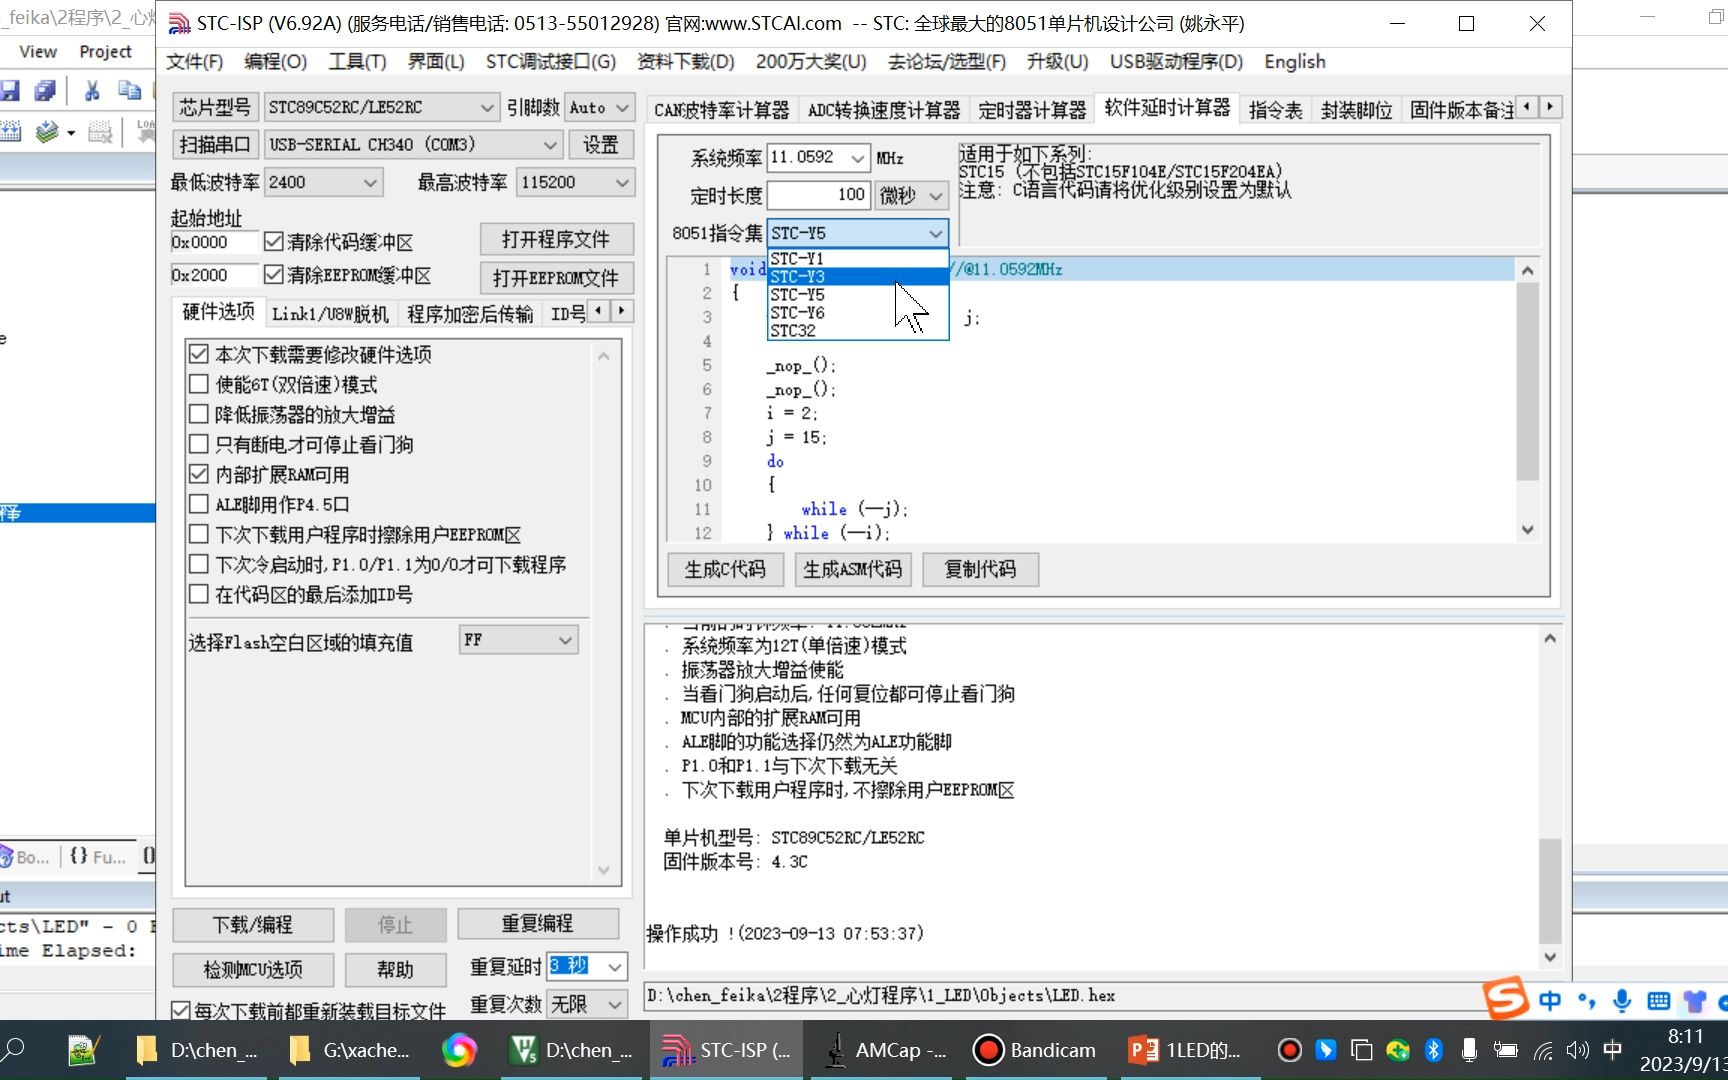Viewport: 1728px width, 1080px height.
Task: Open the Flash fill value FF dropdown
Action: (x=519, y=640)
